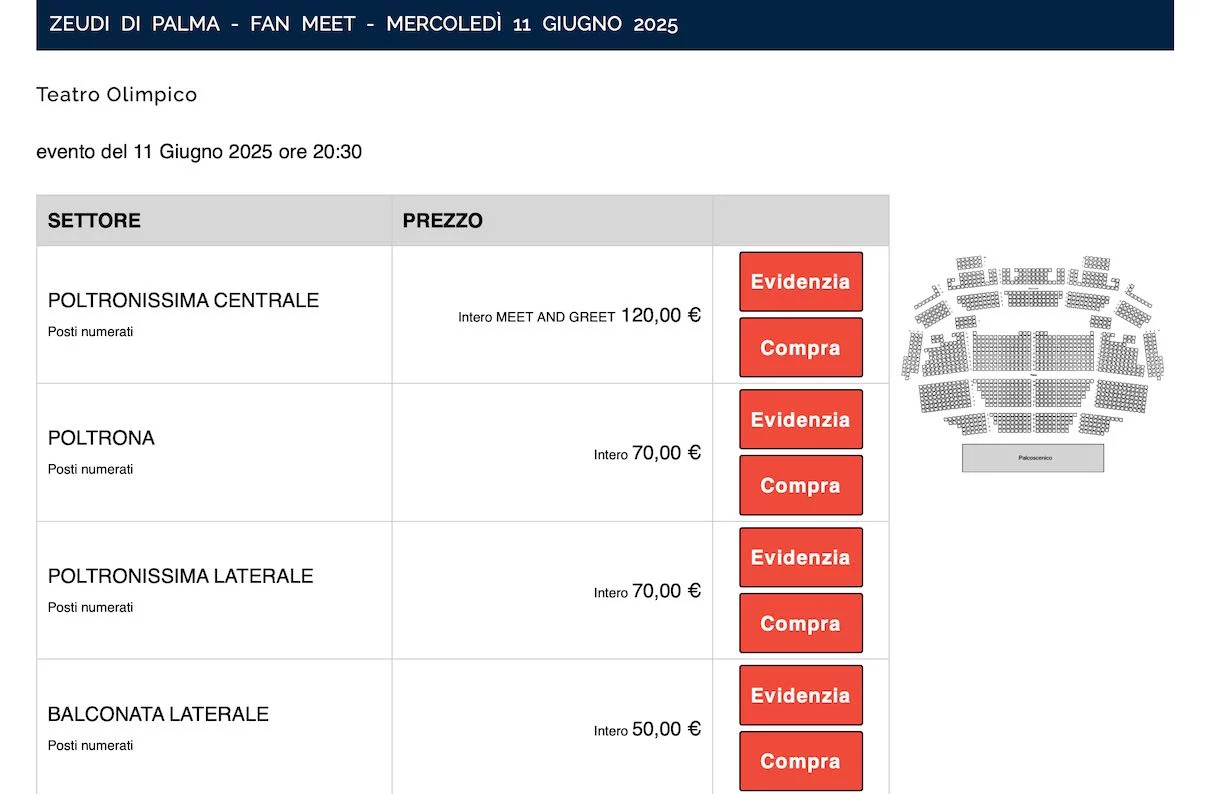Select the Poltronissima Laterale sector name
This screenshot has height=794, width=1215.
pyautogui.click(x=180, y=577)
